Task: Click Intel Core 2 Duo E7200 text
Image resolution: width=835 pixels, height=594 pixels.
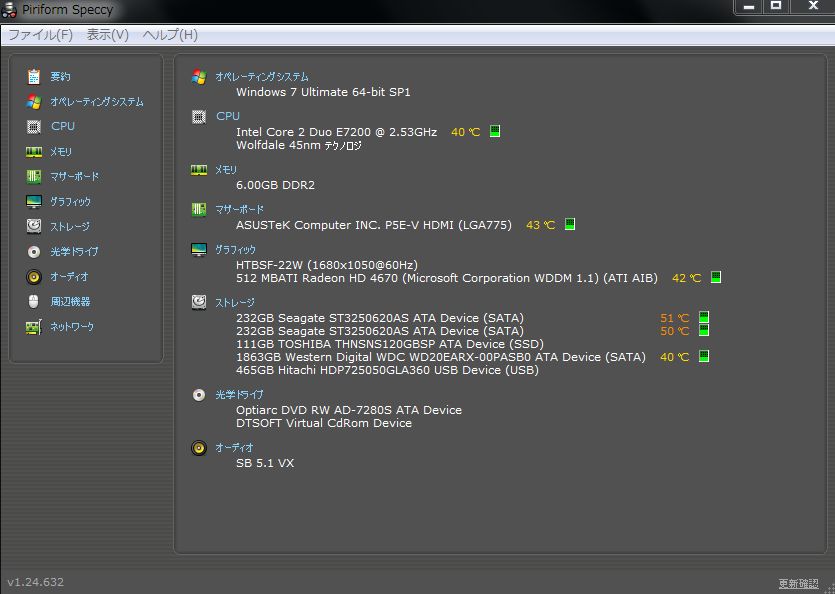Action: [x=337, y=132]
